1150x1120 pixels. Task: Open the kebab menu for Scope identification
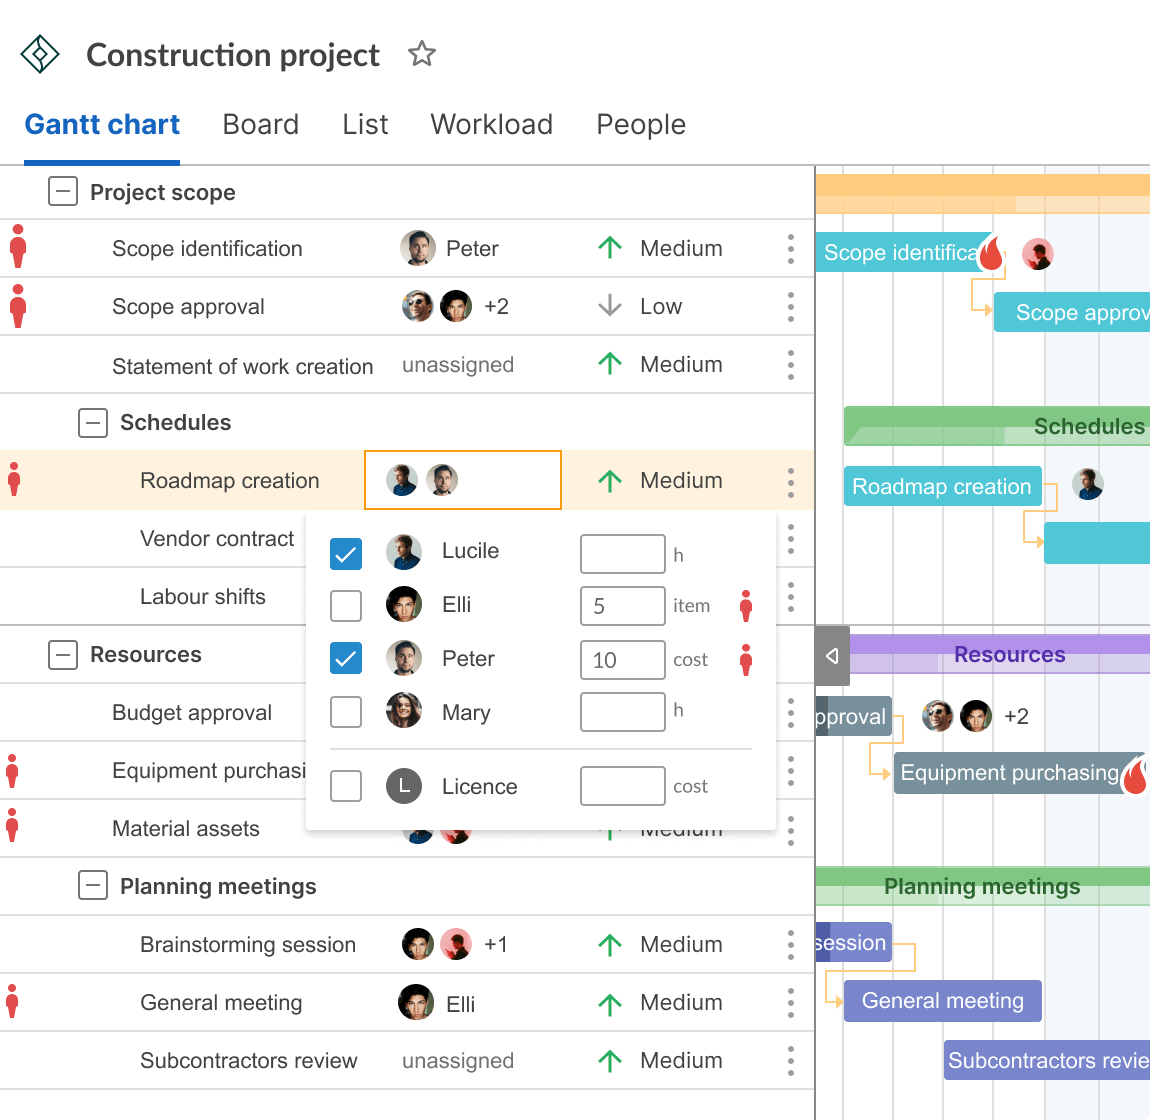(x=790, y=248)
